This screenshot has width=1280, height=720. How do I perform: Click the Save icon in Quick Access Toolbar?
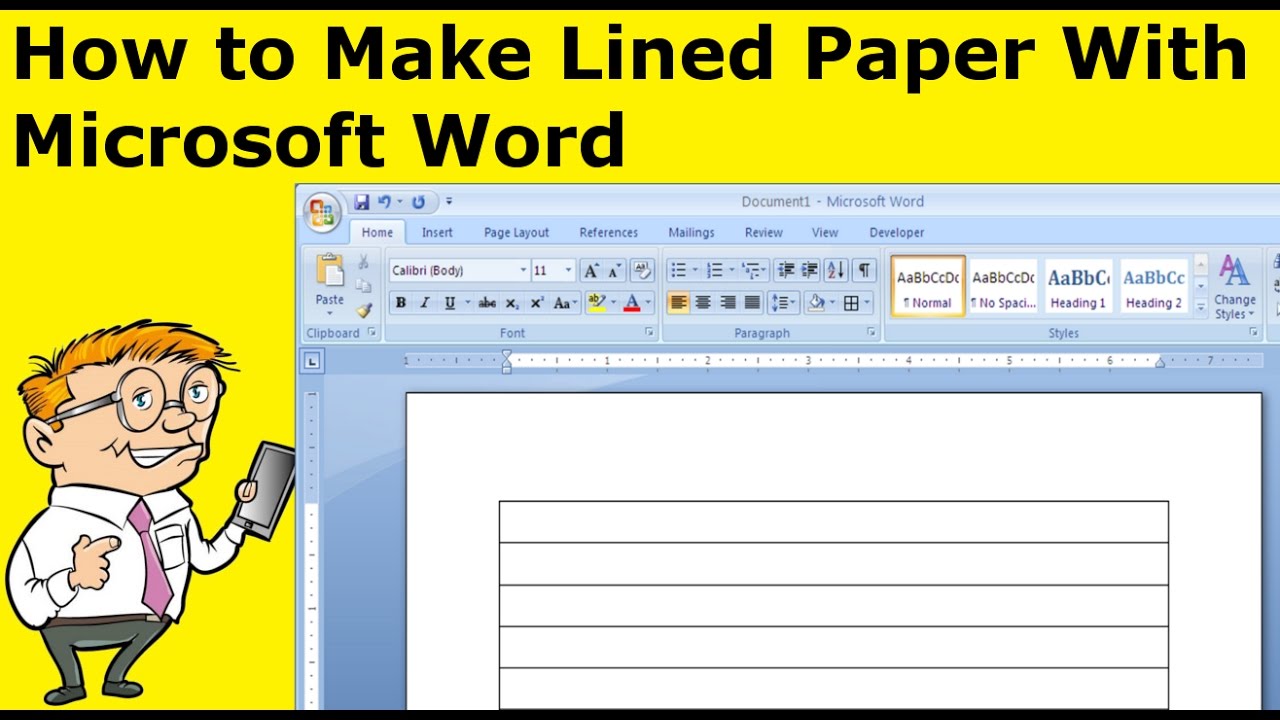[x=362, y=202]
